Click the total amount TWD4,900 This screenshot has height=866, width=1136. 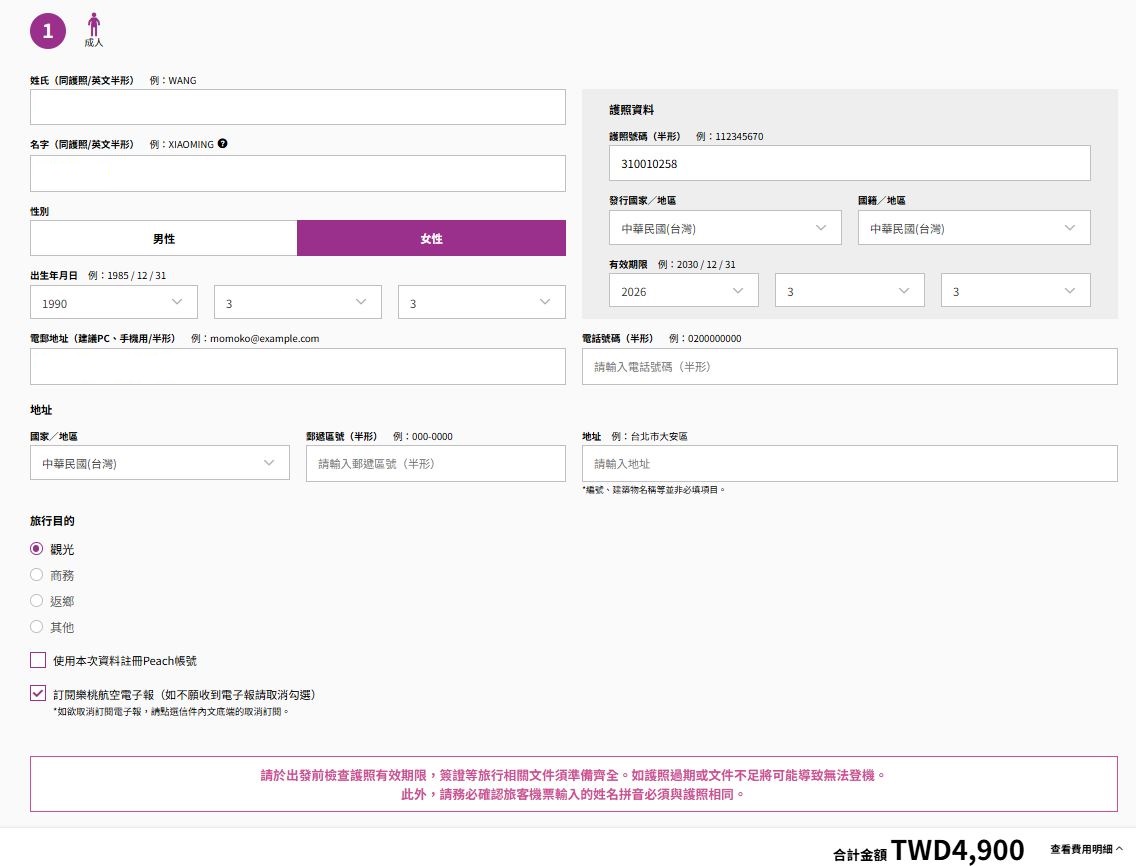[x=958, y=849]
